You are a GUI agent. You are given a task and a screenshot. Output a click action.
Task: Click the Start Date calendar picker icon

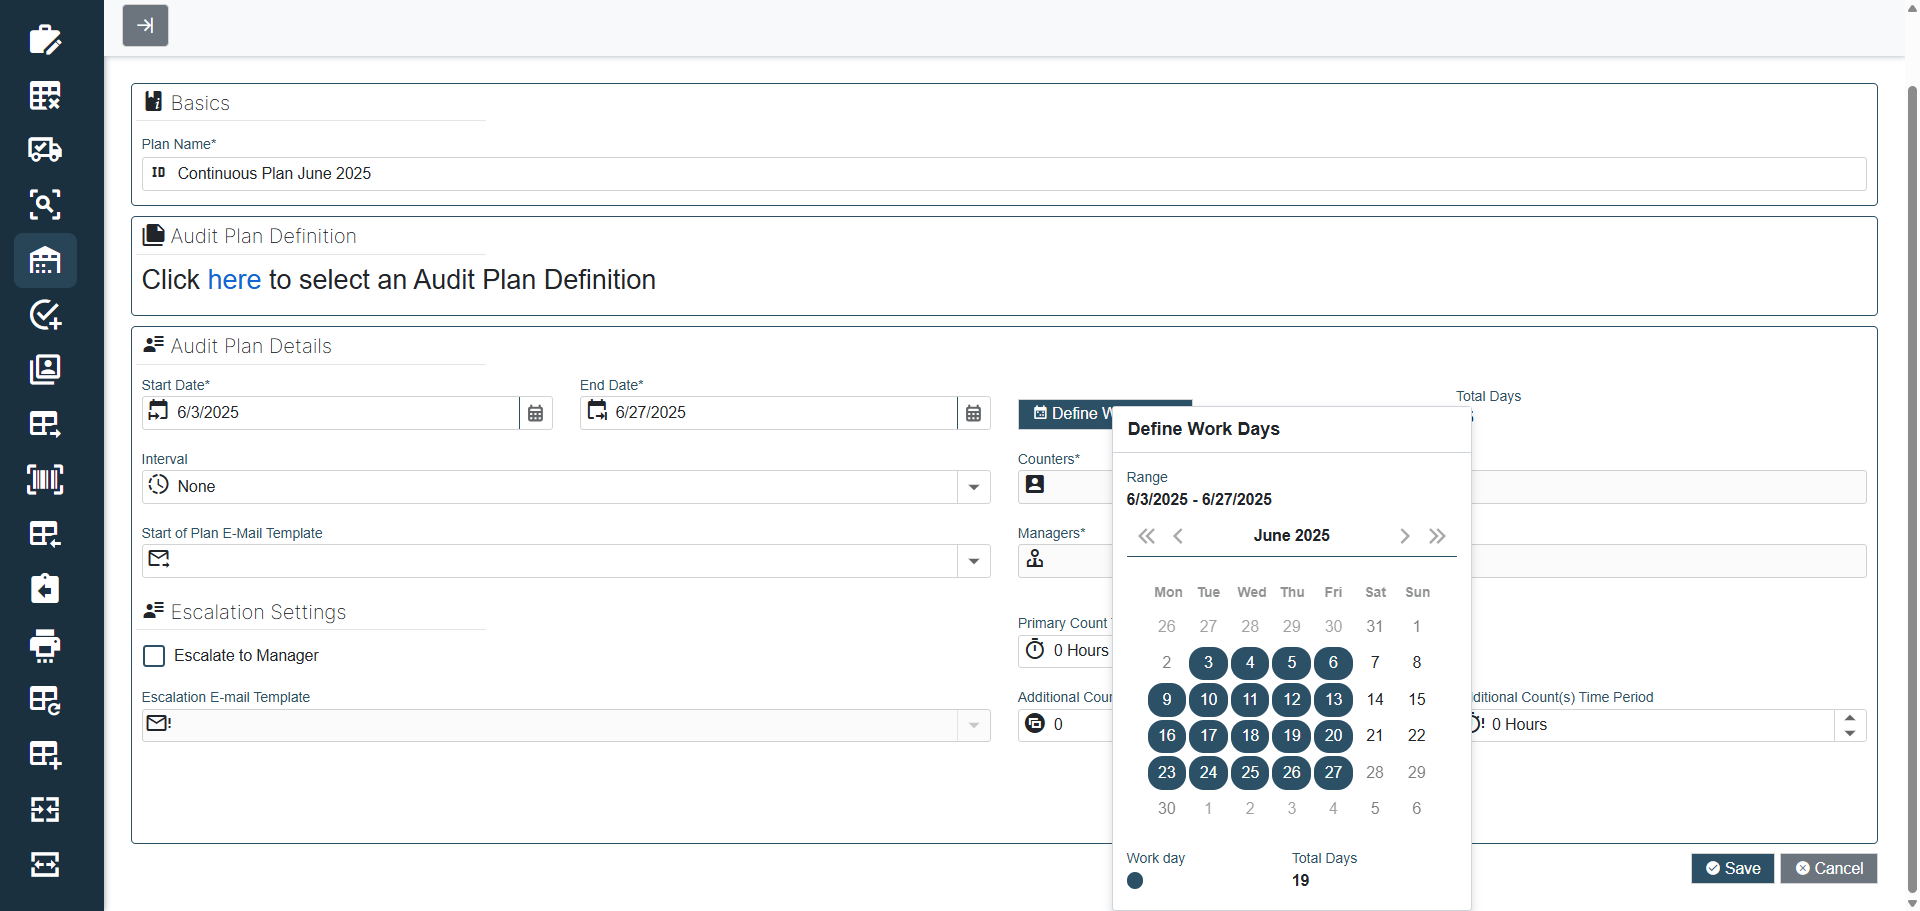536,413
